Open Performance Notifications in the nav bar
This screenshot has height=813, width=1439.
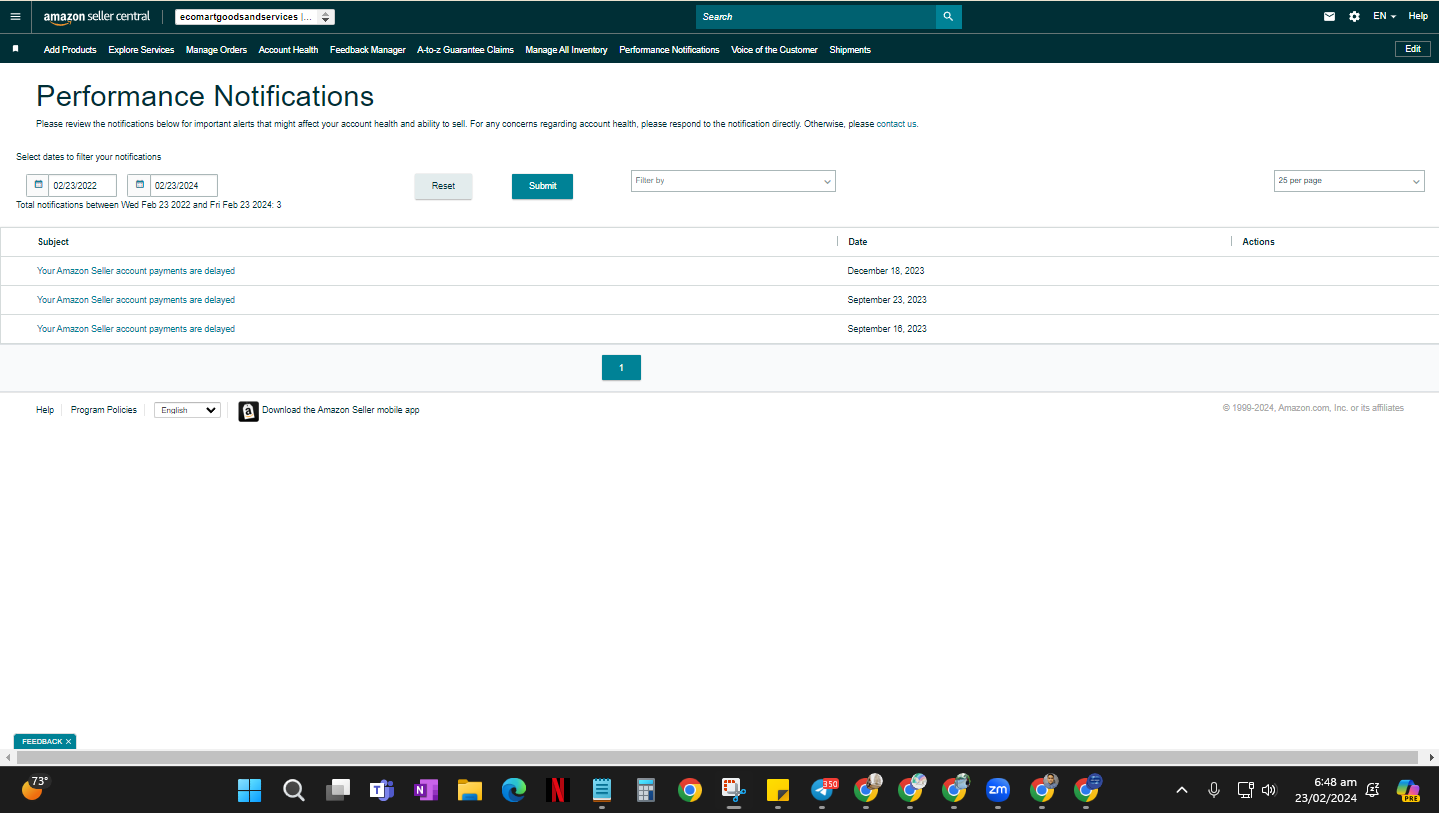point(669,50)
